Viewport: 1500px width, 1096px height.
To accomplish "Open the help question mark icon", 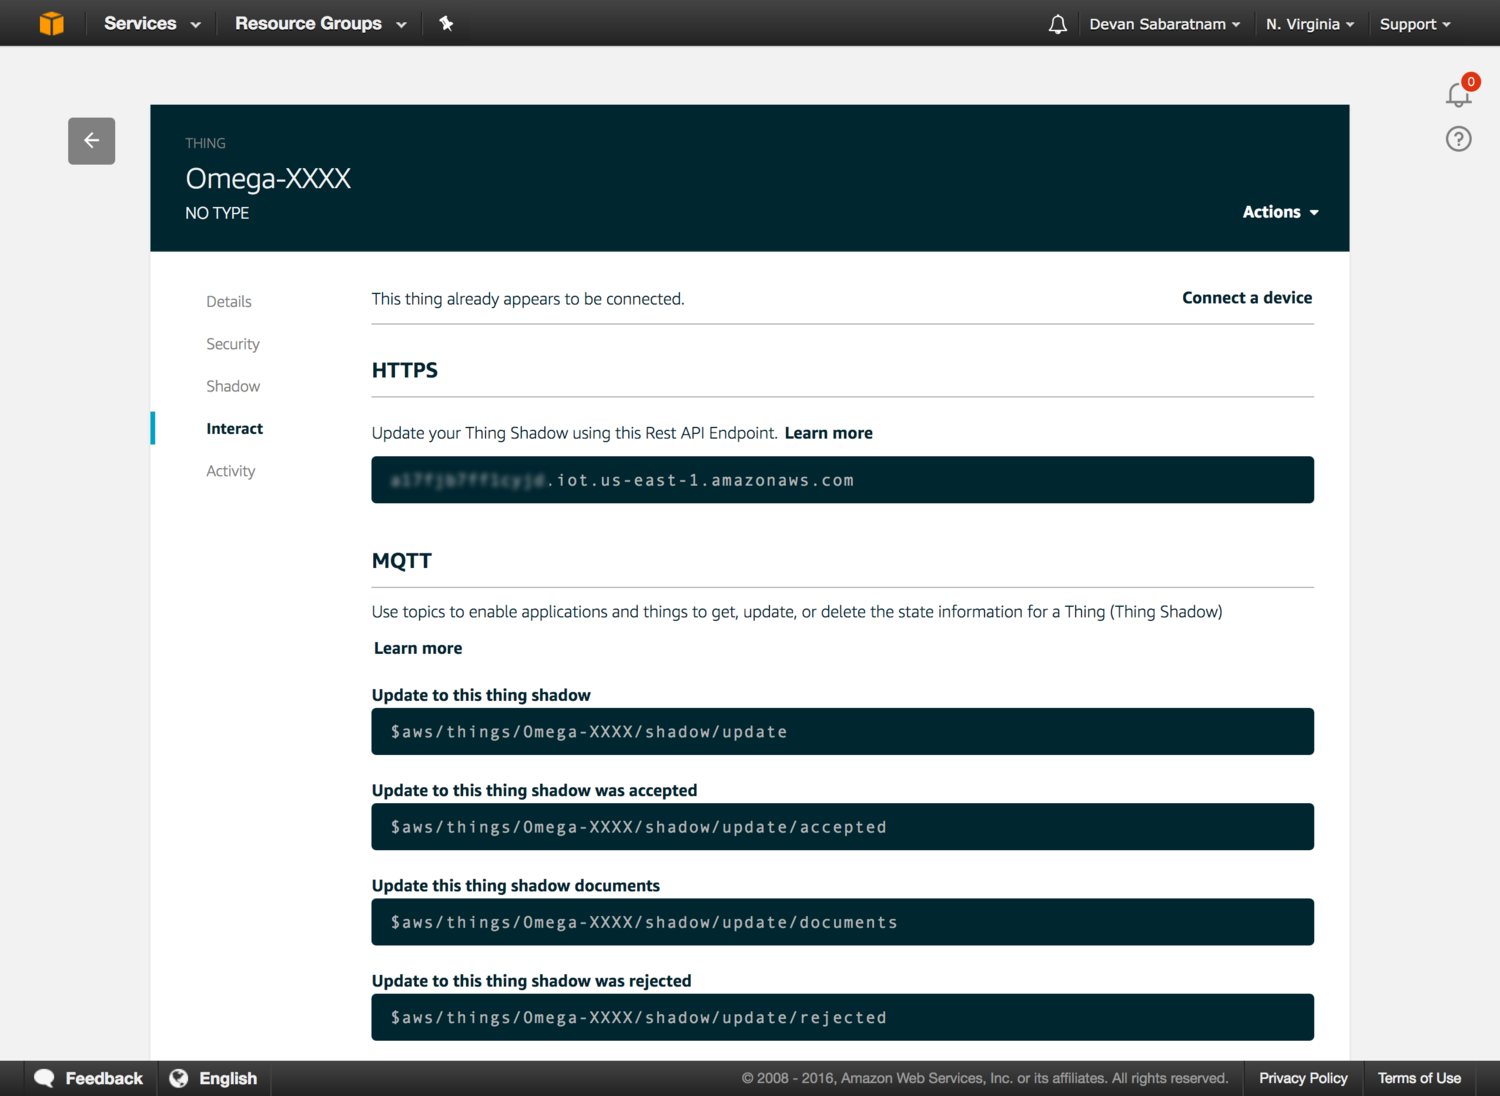I will pos(1459,139).
